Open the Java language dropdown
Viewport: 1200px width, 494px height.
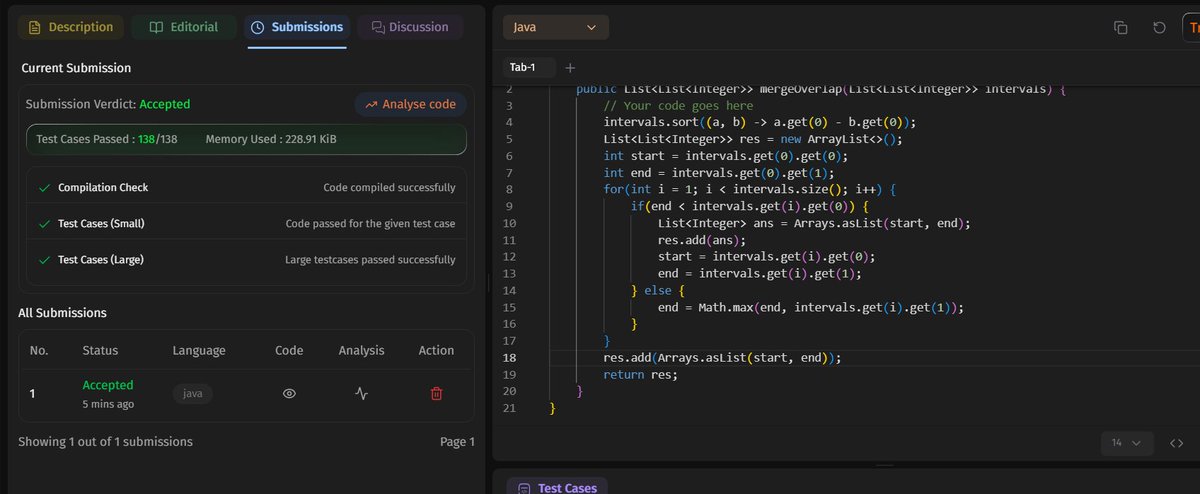click(555, 28)
